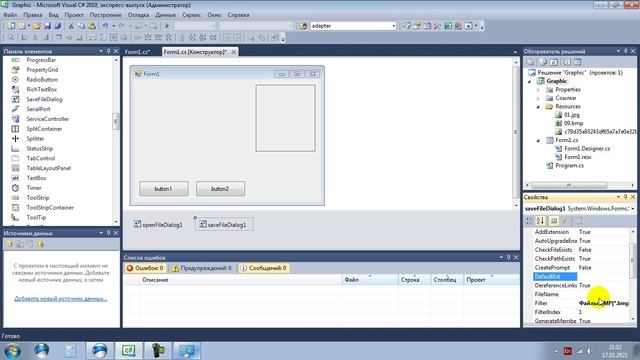Viewport: 640px width, 360px height.
Task: Select the picture box on Form1
Action: click(x=285, y=118)
